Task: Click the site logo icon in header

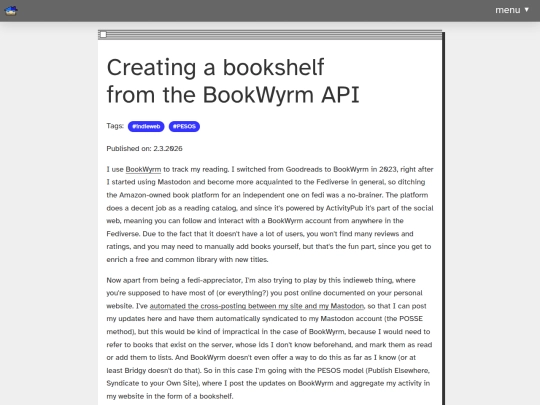Action: [11, 10]
